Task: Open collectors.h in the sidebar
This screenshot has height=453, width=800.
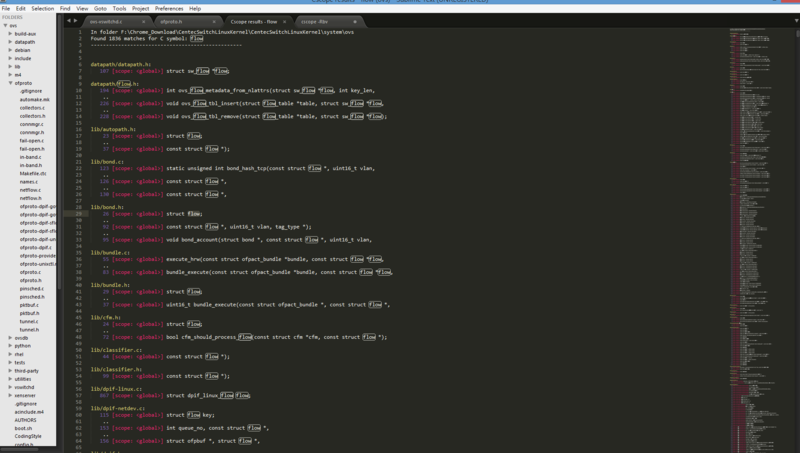Action: (32, 116)
